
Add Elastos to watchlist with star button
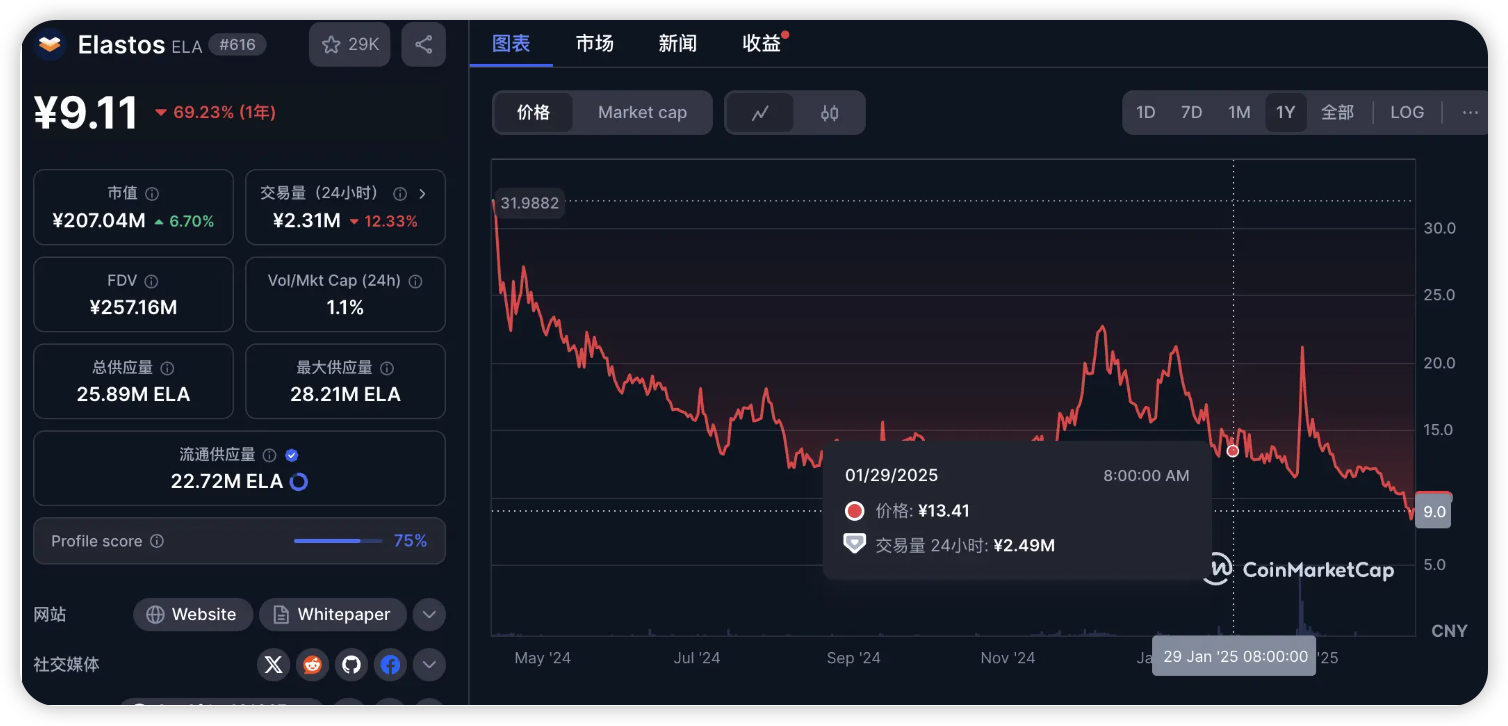tap(349, 45)
